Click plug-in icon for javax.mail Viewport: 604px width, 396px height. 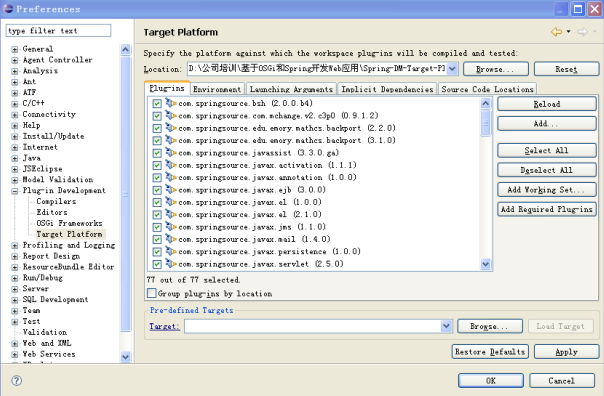coord(171,238)
